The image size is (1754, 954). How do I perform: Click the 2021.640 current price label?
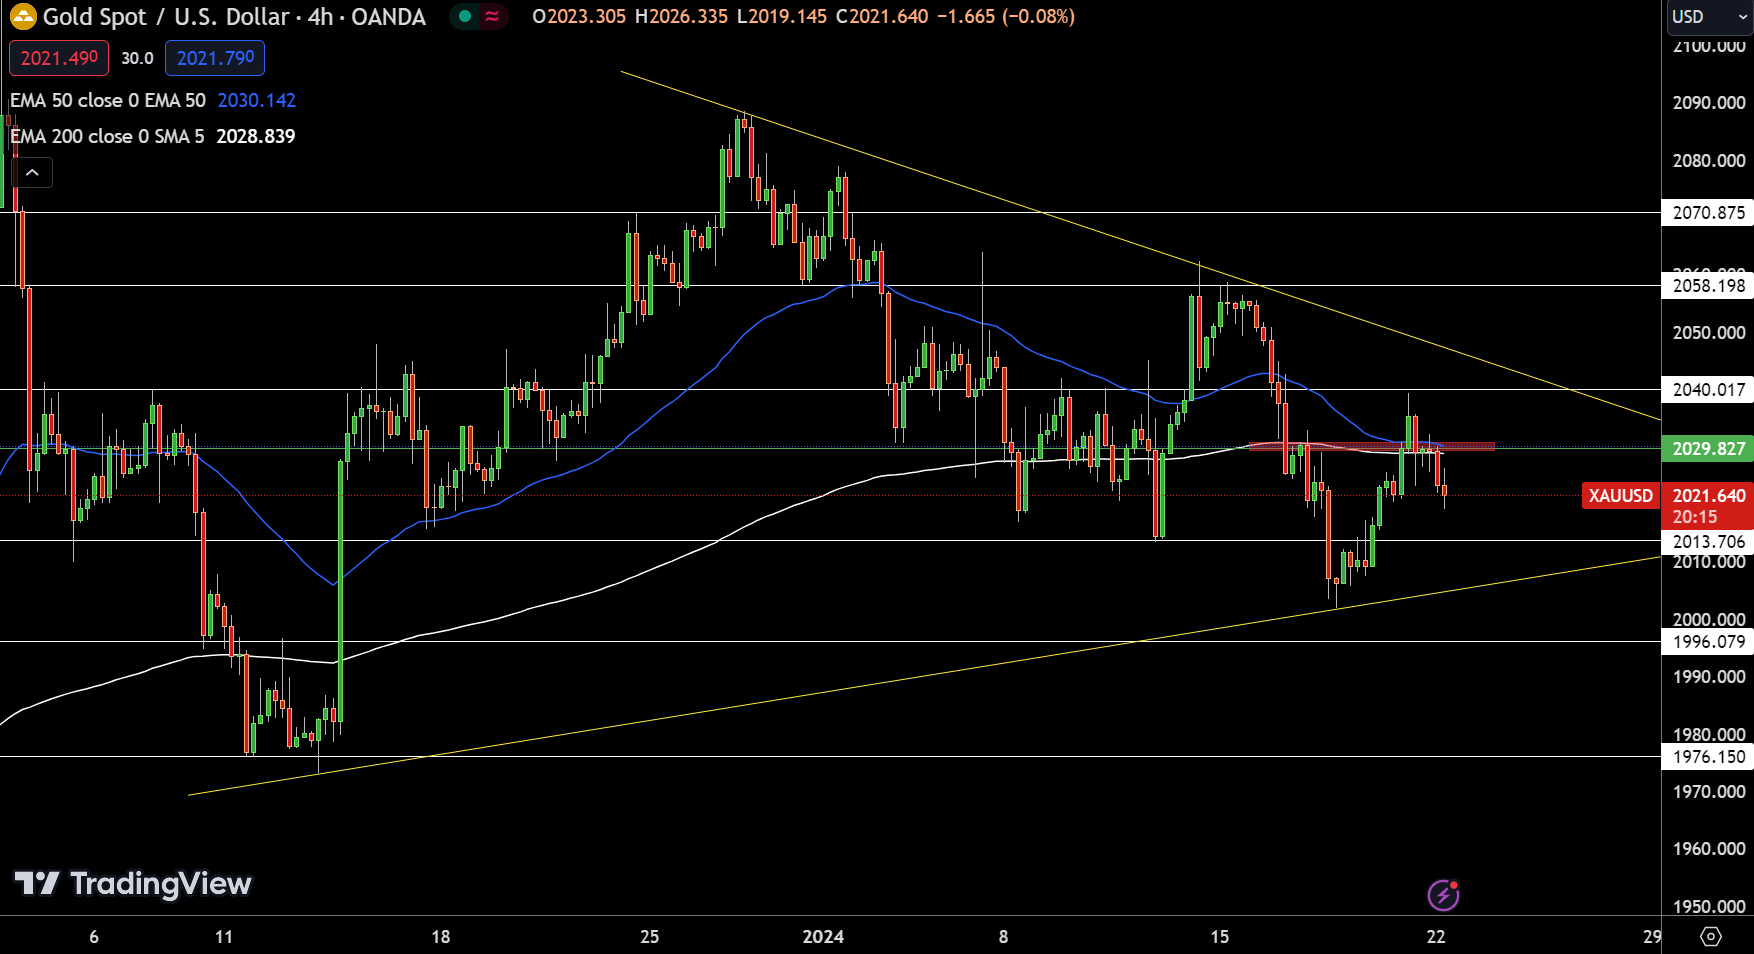[x=1708, y=495]
